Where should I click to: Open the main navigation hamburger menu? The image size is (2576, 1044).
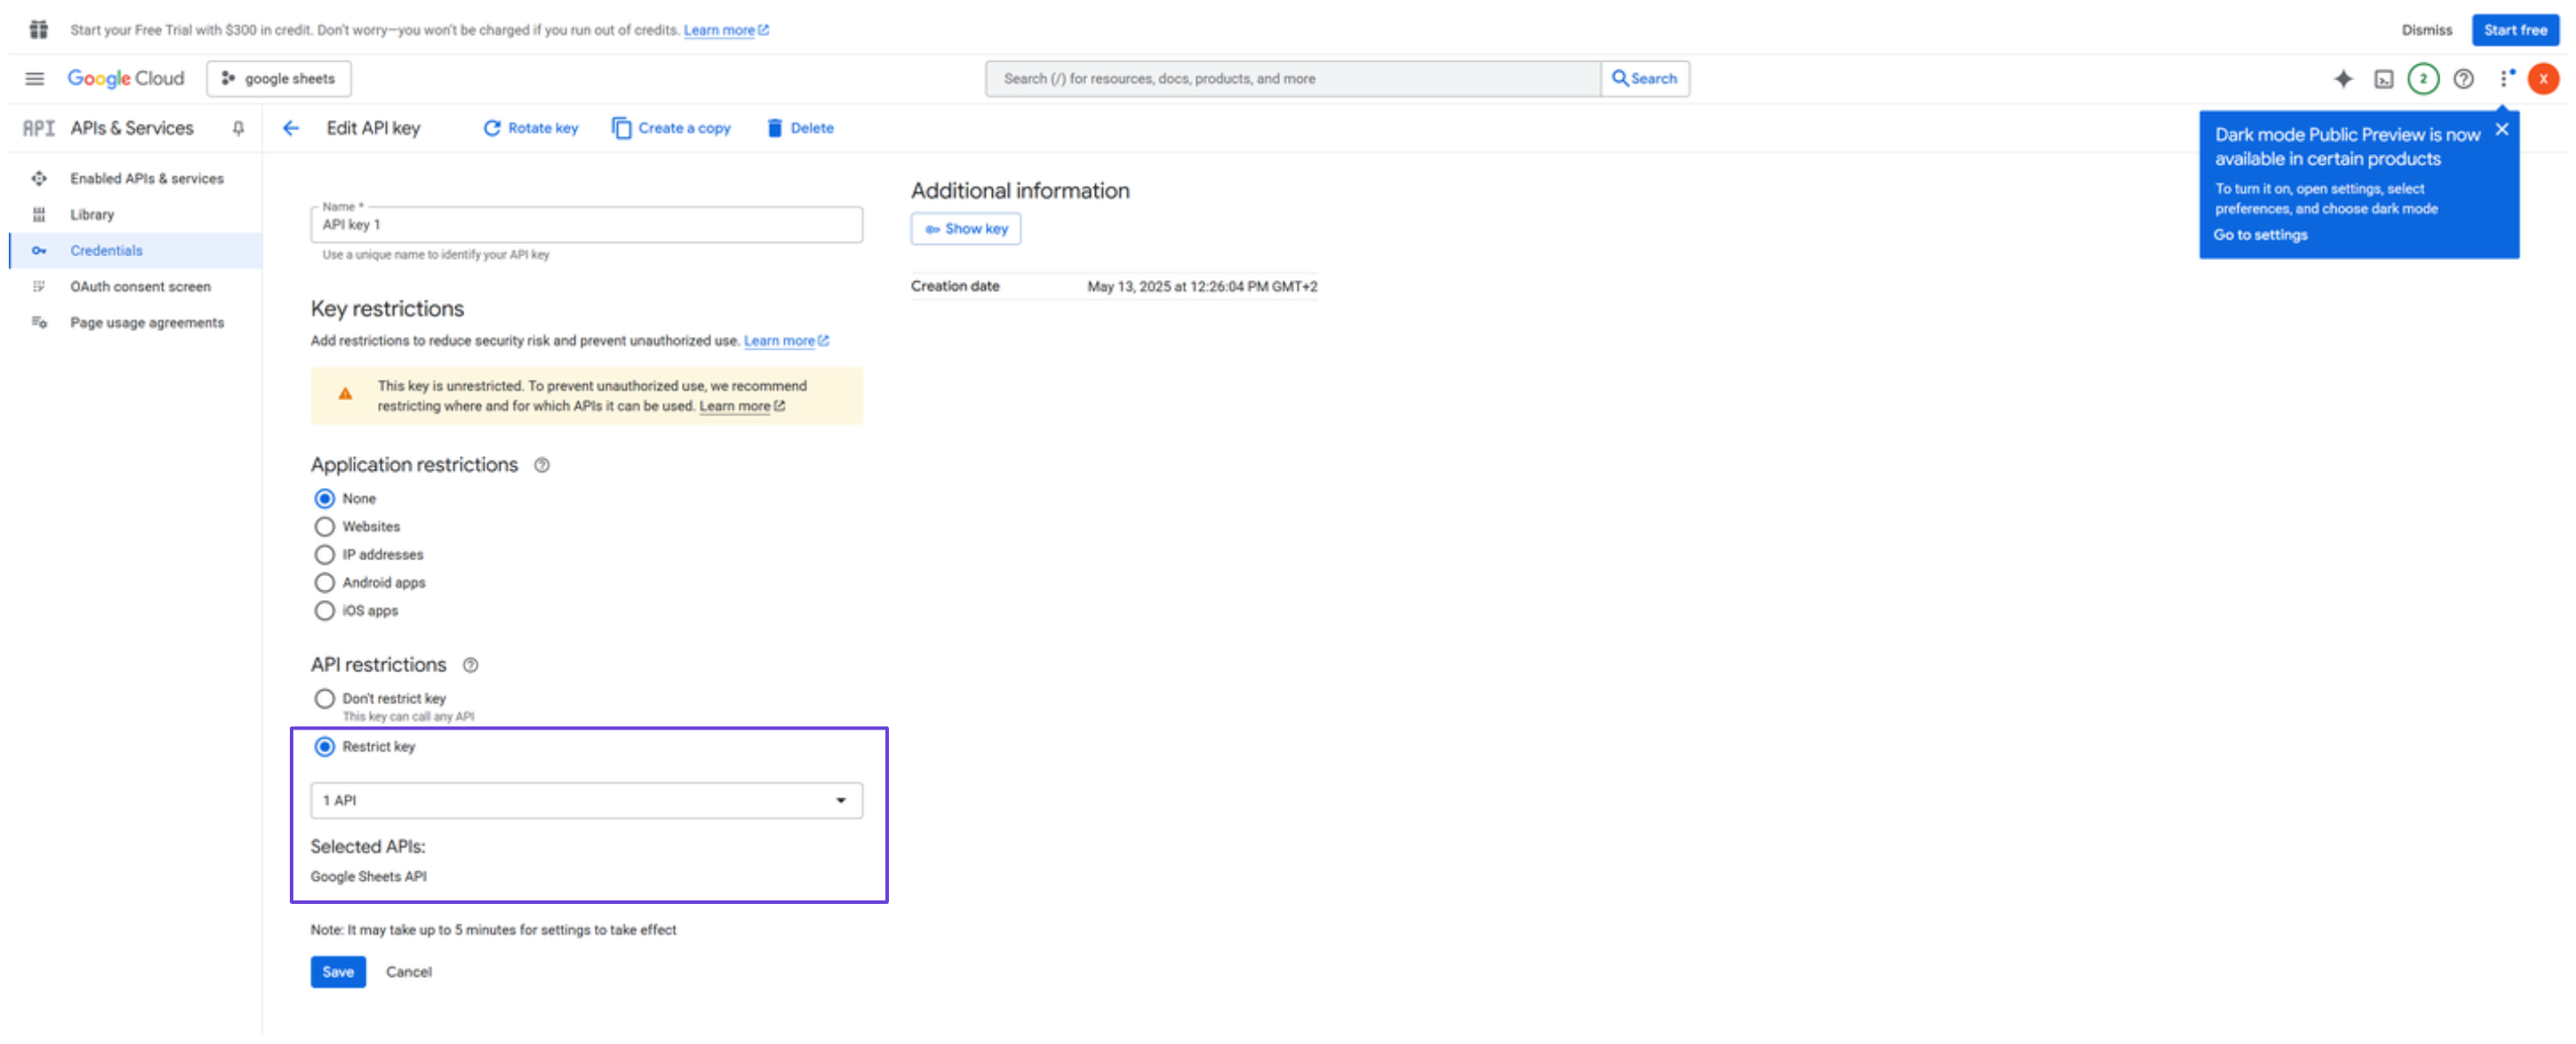(35, 79)
